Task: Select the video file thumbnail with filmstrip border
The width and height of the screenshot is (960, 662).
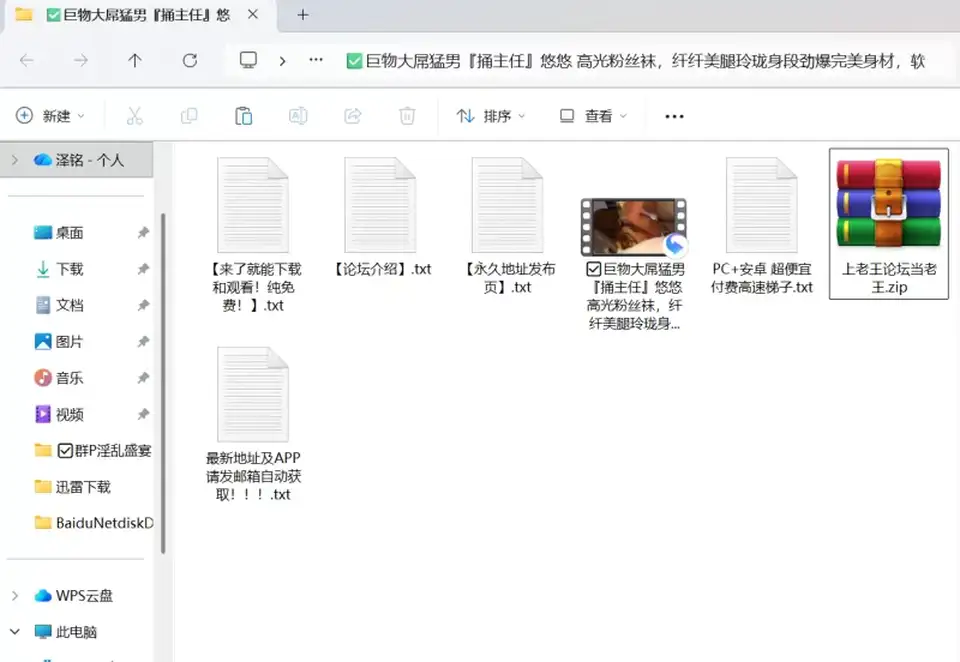Action: click(634, 227)
